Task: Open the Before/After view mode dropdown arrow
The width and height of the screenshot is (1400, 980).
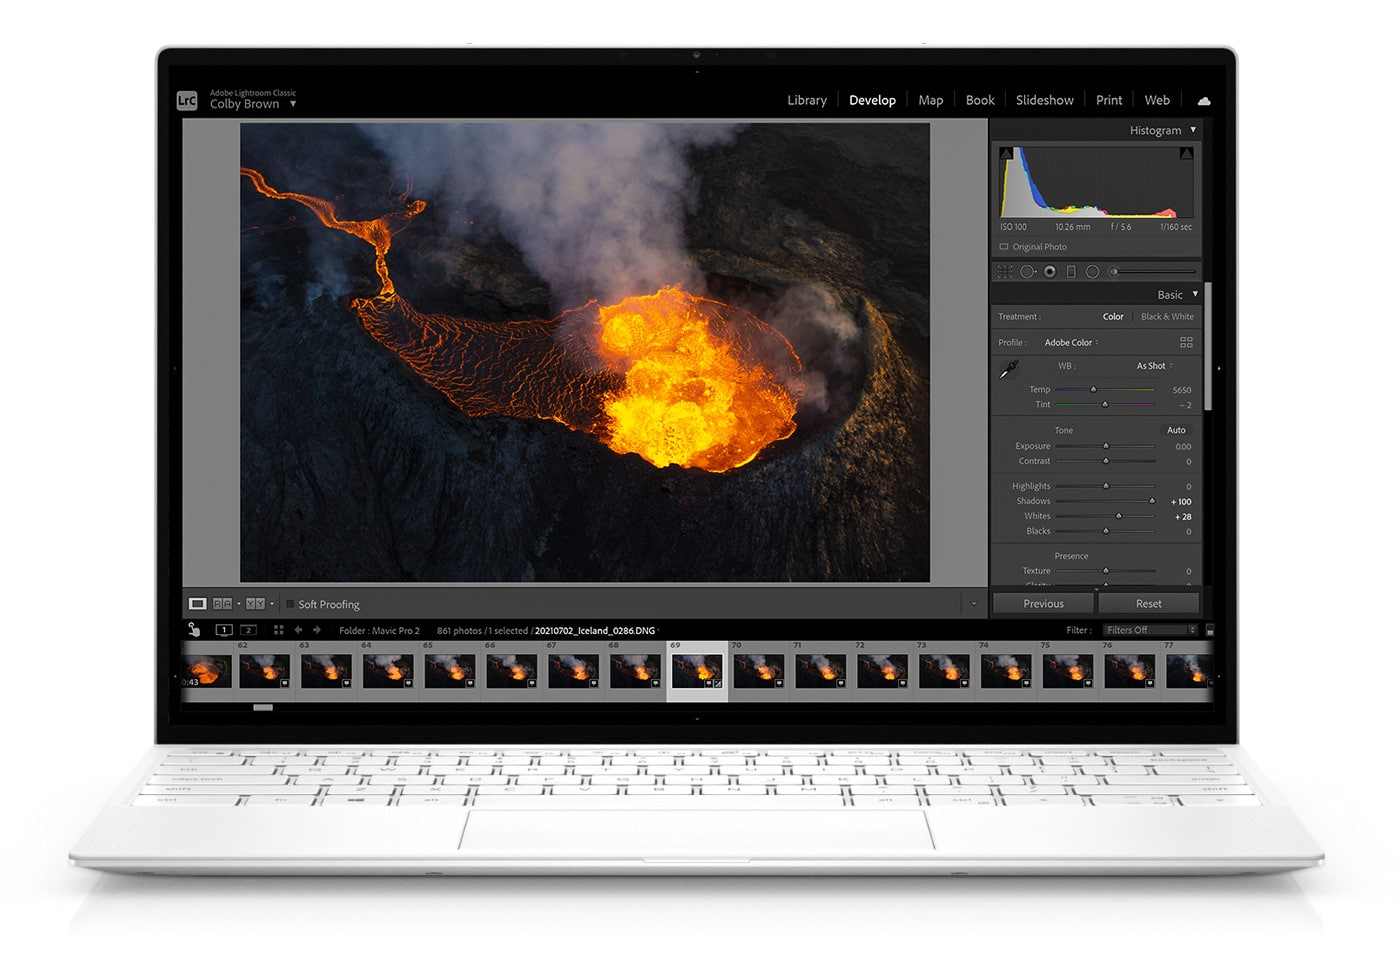Action: [271, 604]
